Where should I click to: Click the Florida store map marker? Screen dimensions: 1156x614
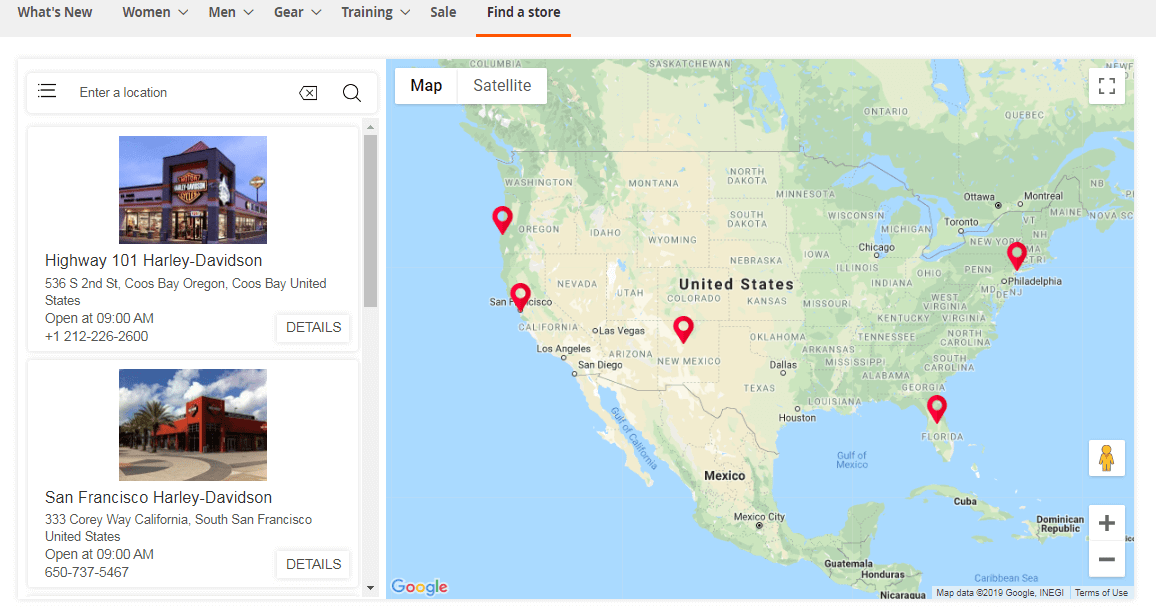click(x=936, y=408)
